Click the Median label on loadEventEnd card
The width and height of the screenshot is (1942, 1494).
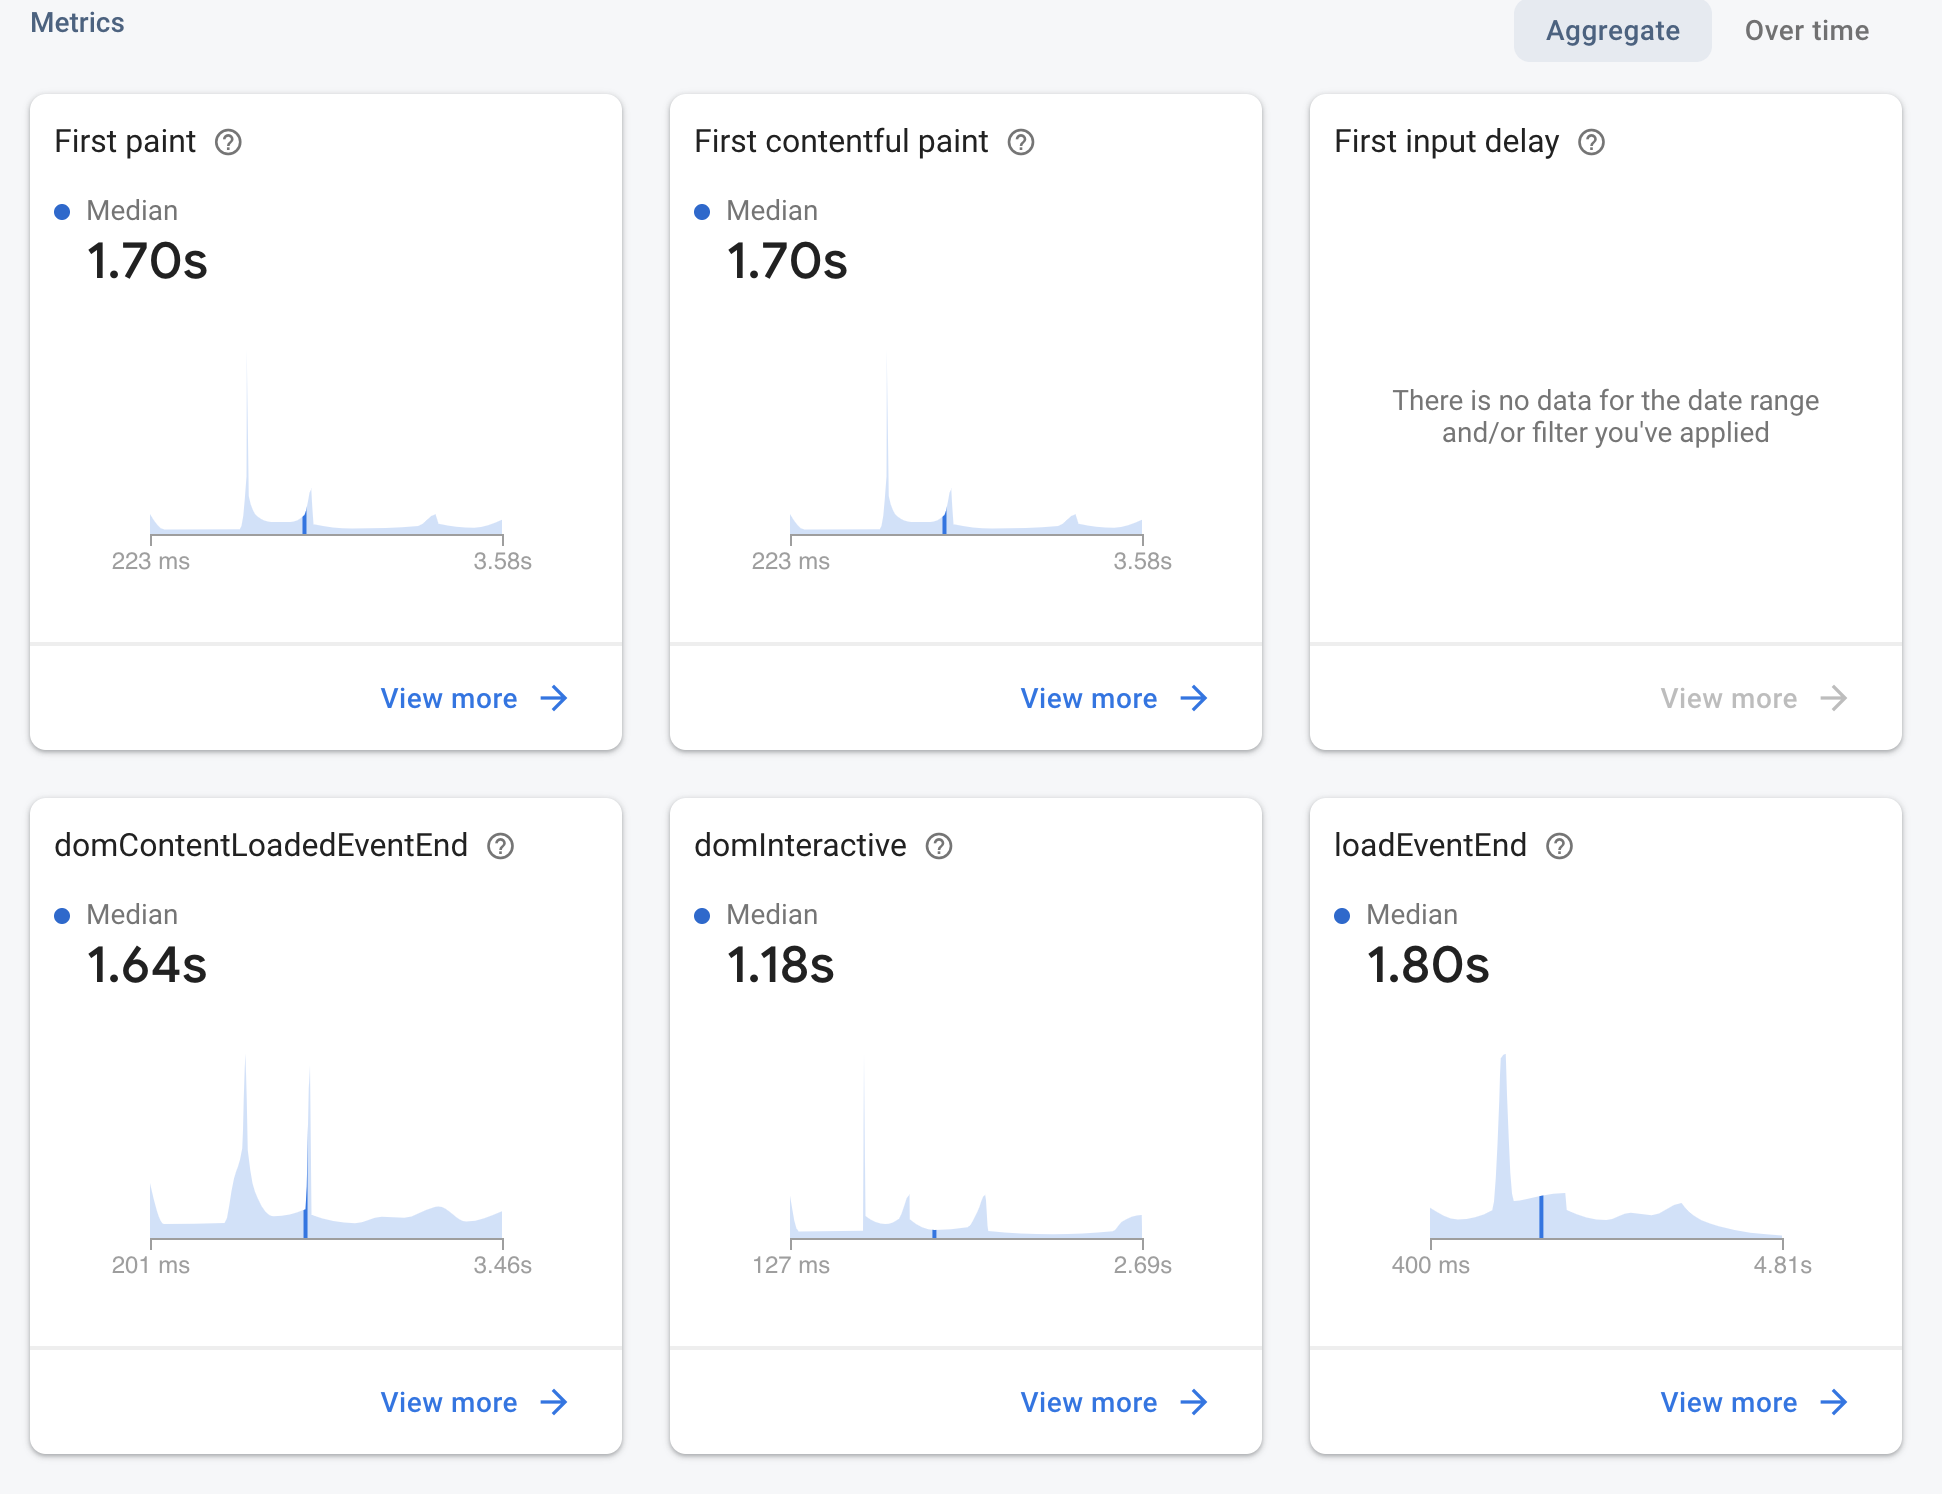pos(1412,915)
